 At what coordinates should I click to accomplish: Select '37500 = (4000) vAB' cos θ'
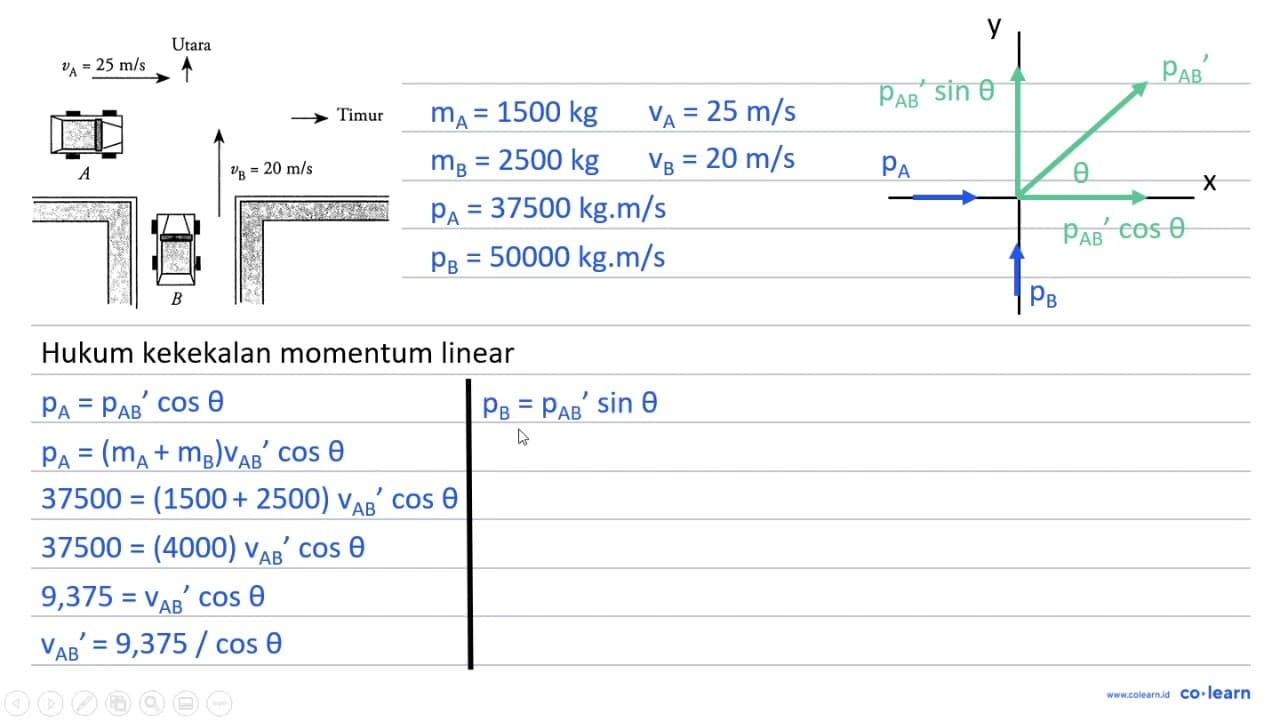[x=203, y=548]
